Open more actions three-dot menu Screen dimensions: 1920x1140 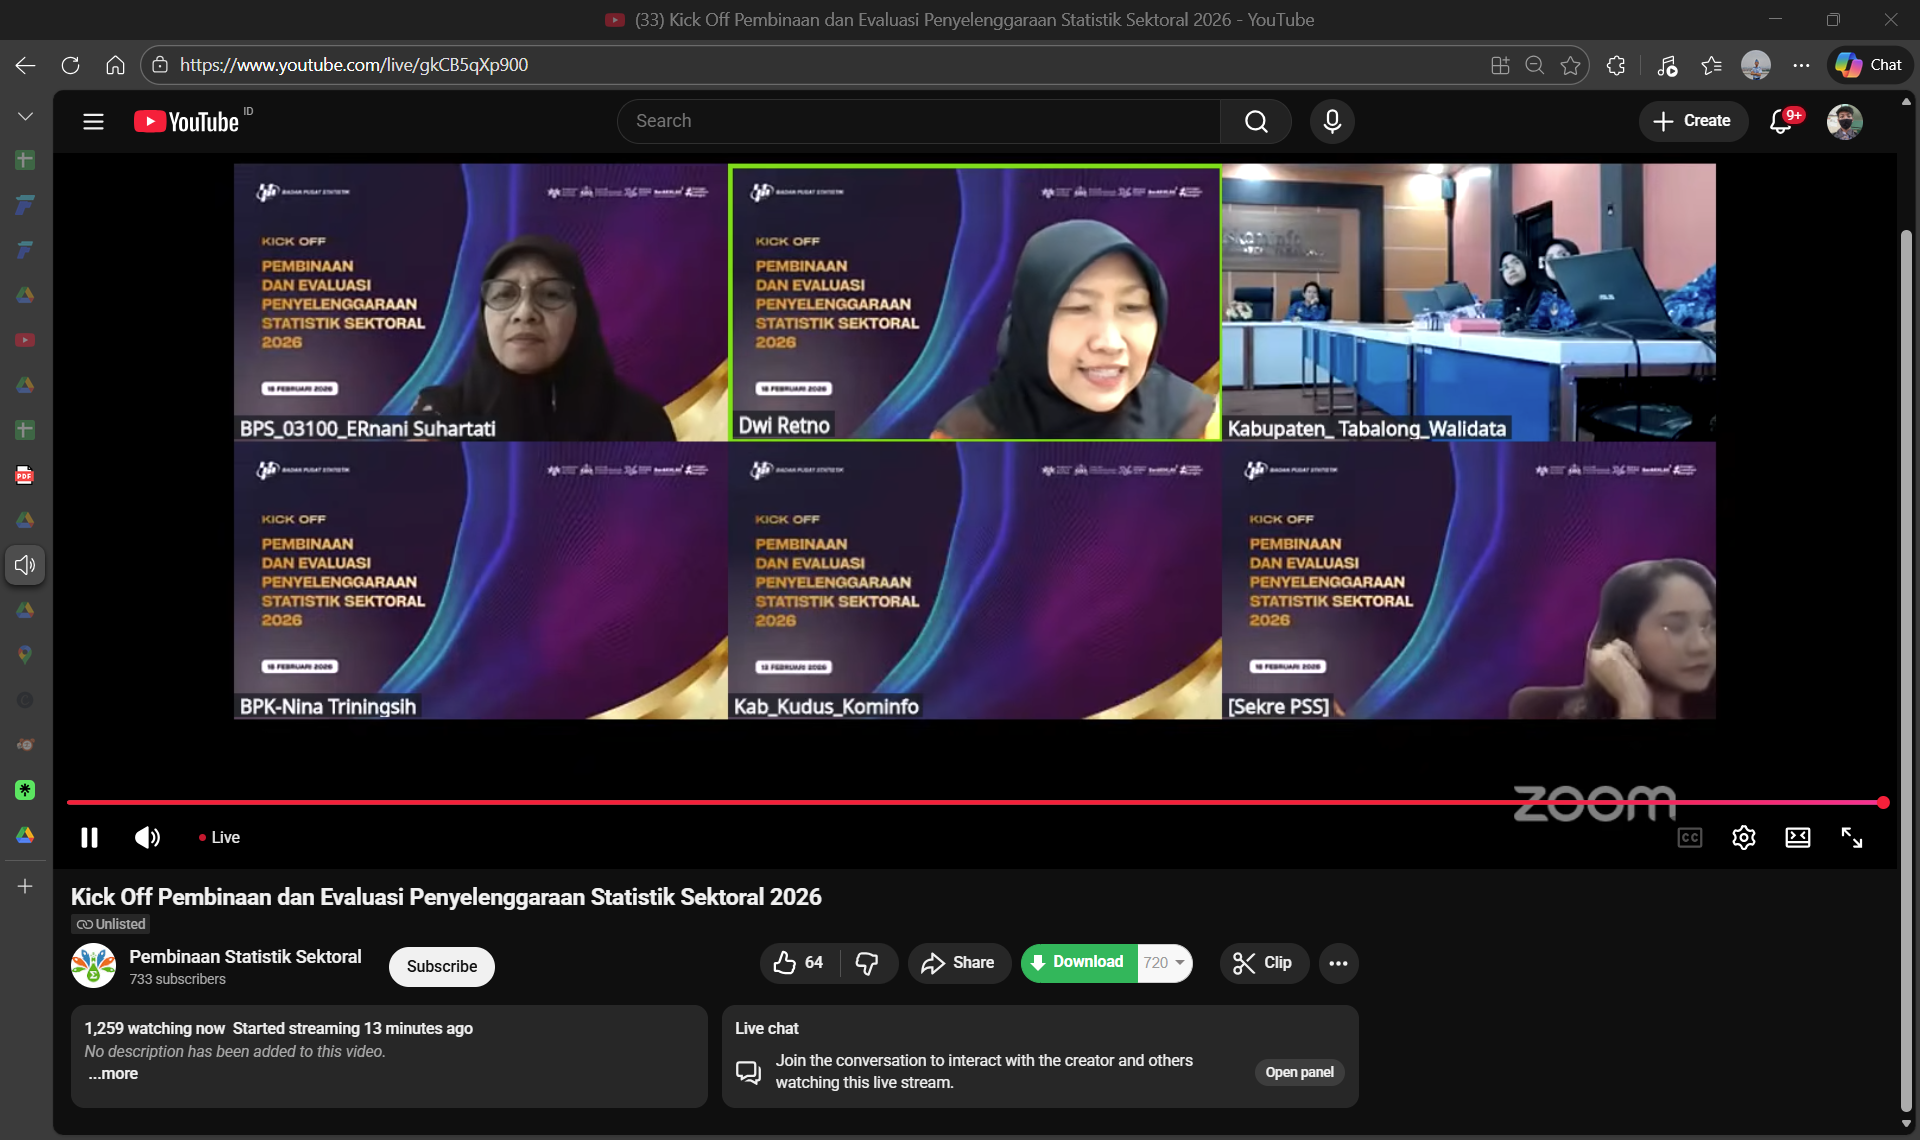click(1338, 963)
